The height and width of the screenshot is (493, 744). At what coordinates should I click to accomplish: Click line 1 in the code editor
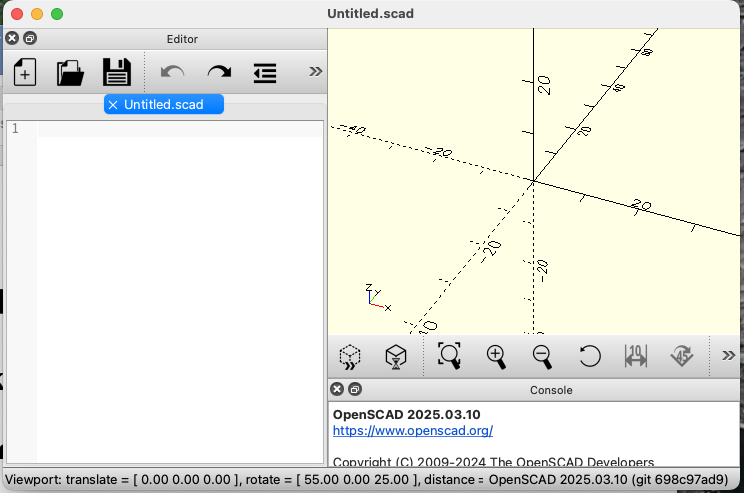coord(180,129)
